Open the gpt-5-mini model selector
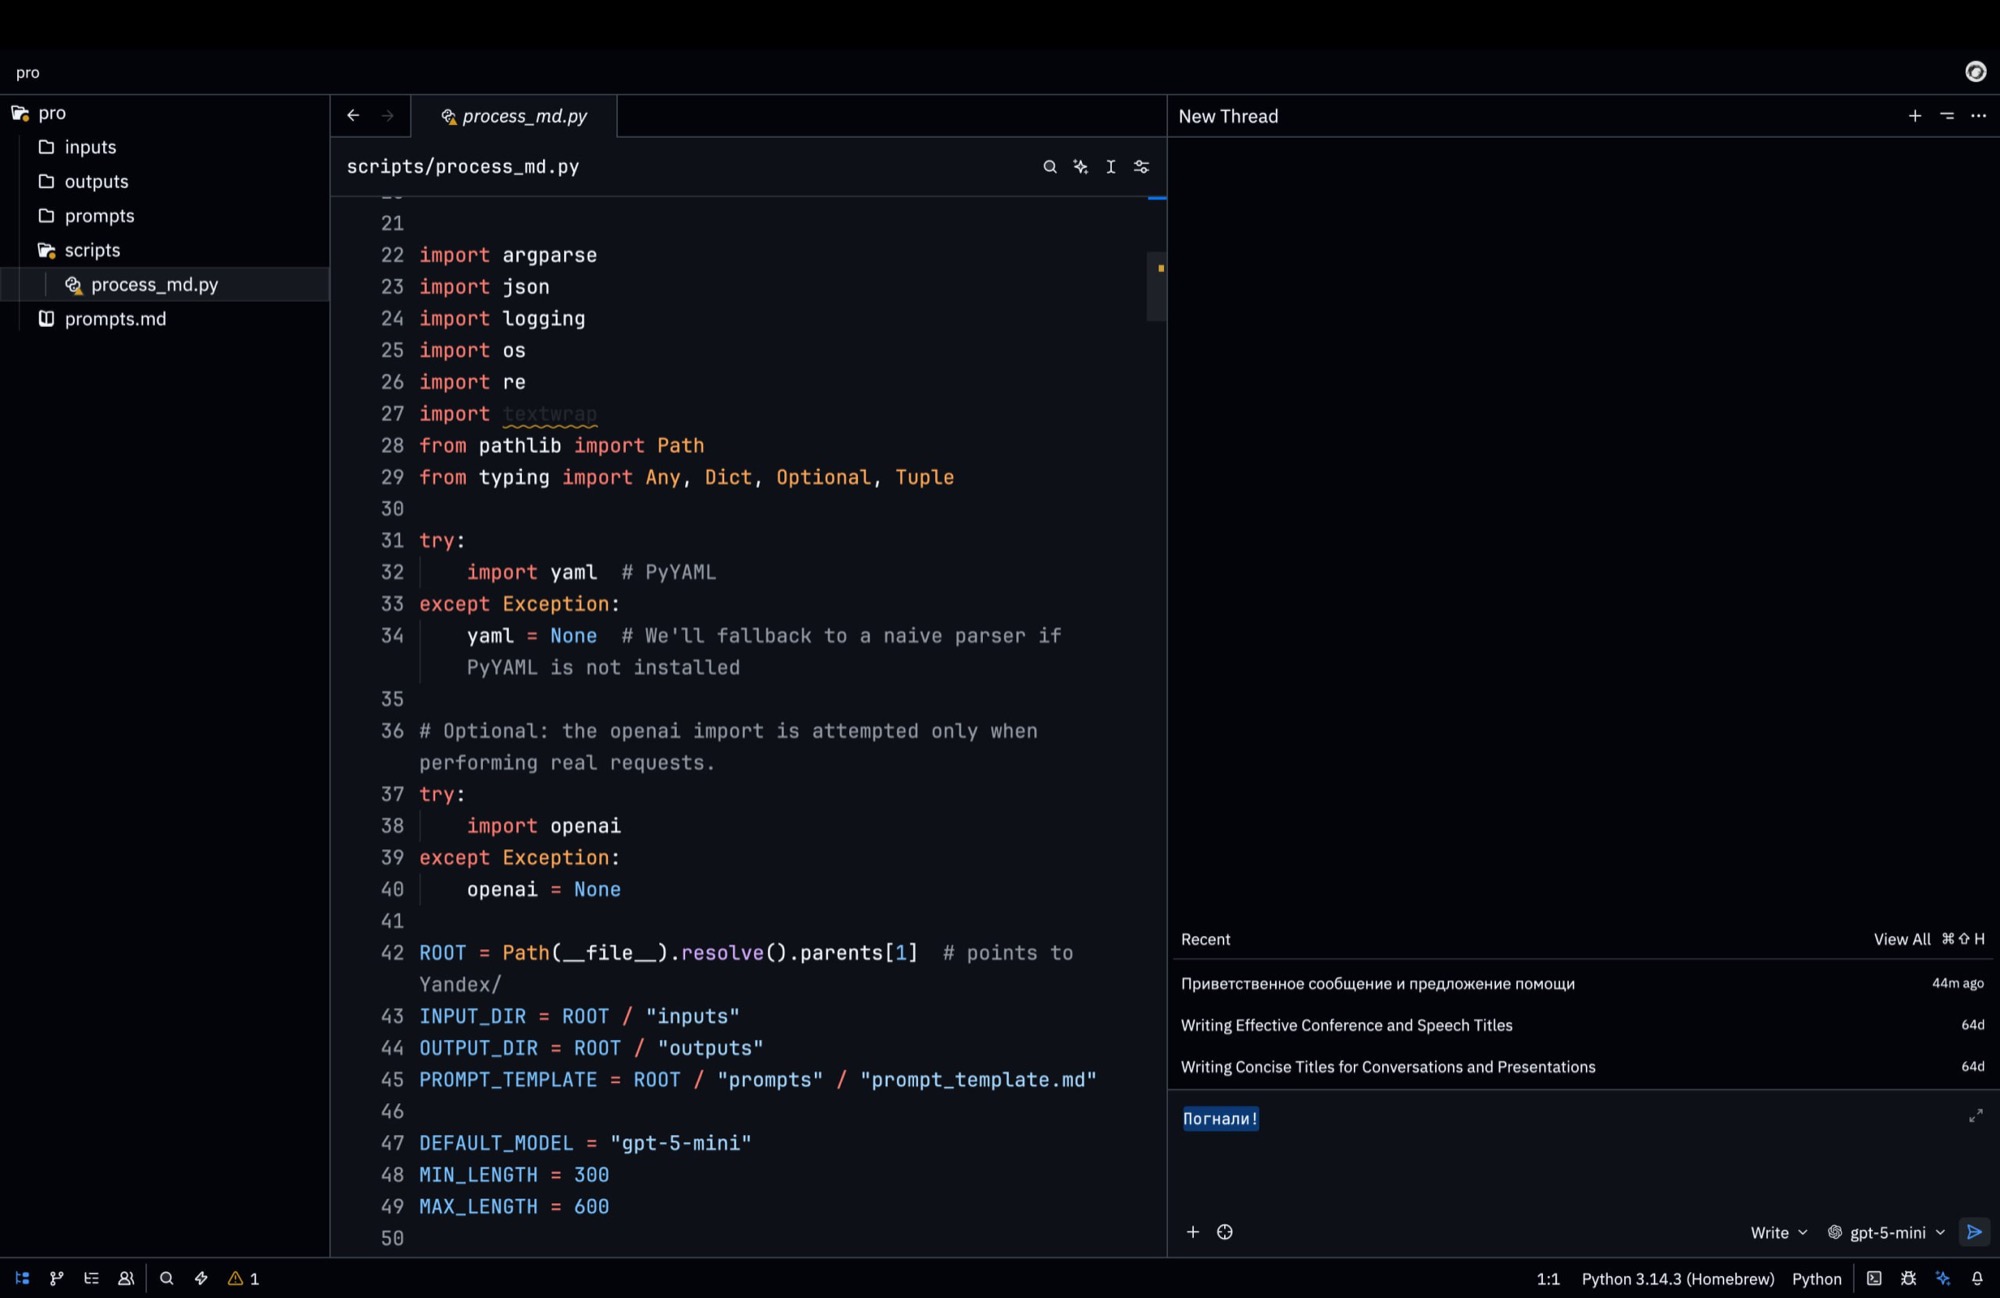2000x1298 pixels. coord(1886,1232)
